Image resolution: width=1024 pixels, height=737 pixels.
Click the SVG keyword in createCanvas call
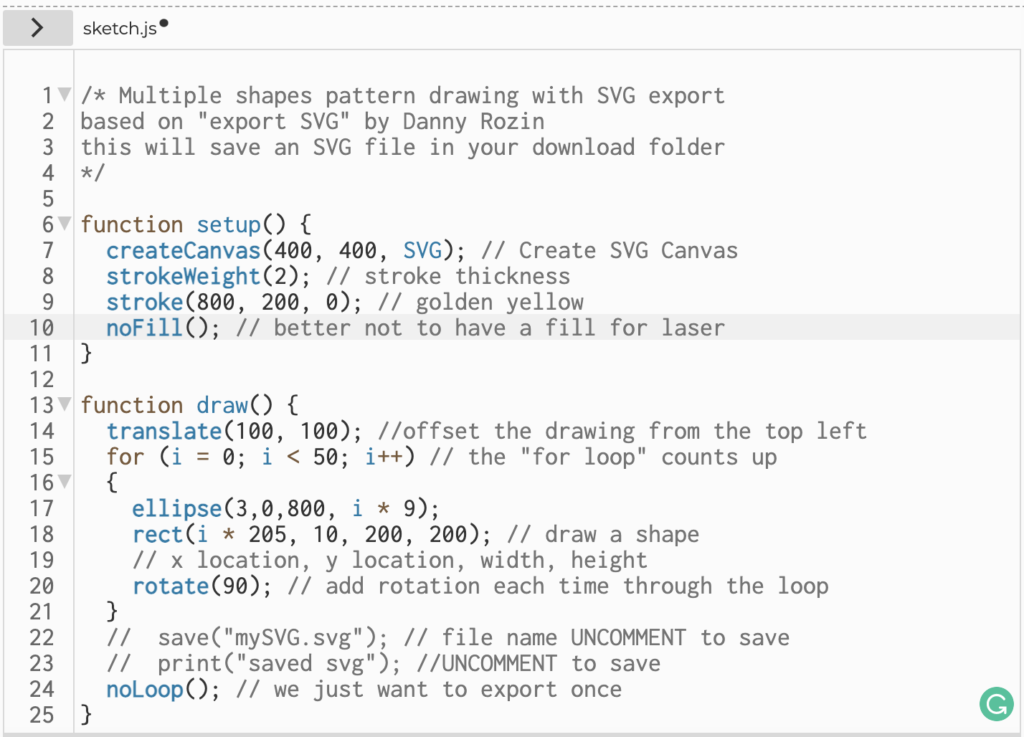[423, 250]
